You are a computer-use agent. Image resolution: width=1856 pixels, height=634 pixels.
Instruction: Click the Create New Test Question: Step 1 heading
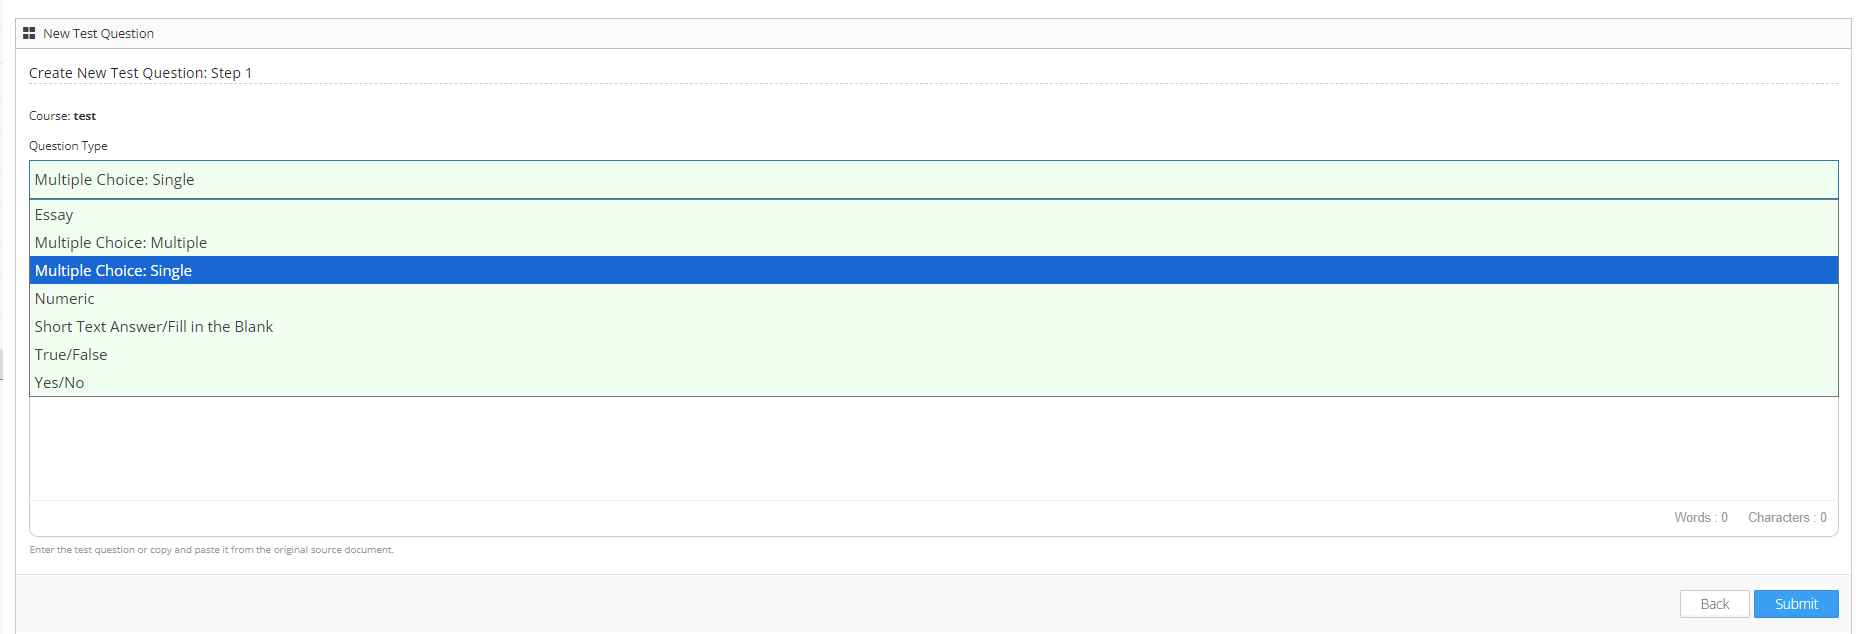140,73
